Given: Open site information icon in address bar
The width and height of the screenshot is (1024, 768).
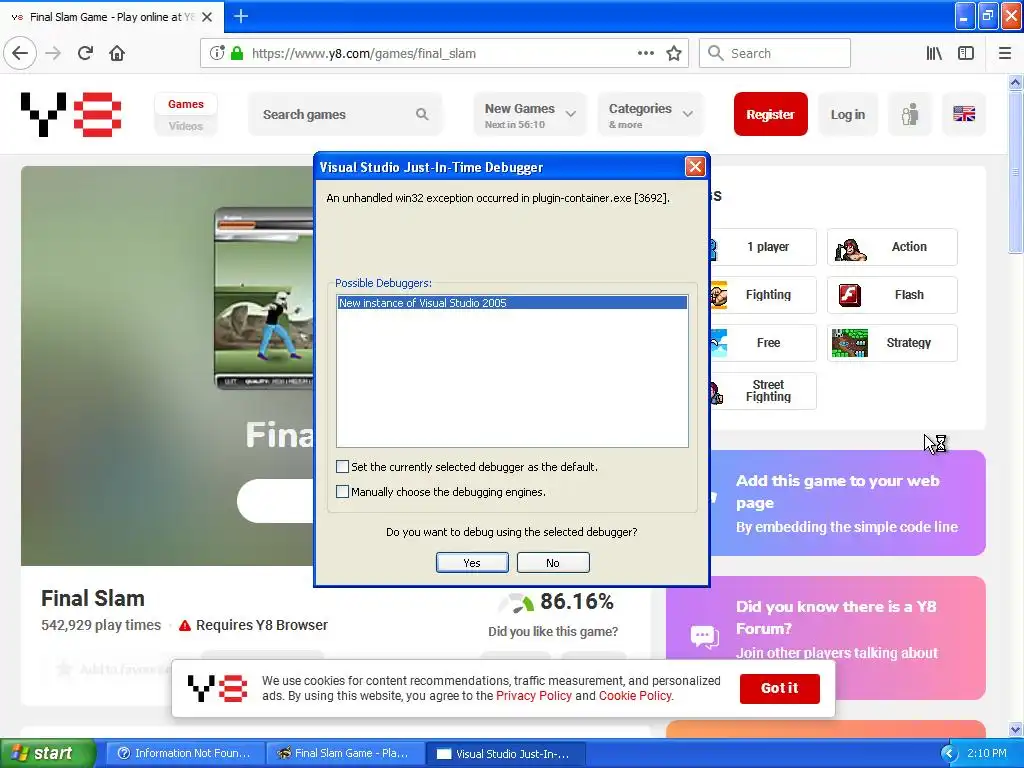Looking at the screenshot, I should tap(217, 53).
